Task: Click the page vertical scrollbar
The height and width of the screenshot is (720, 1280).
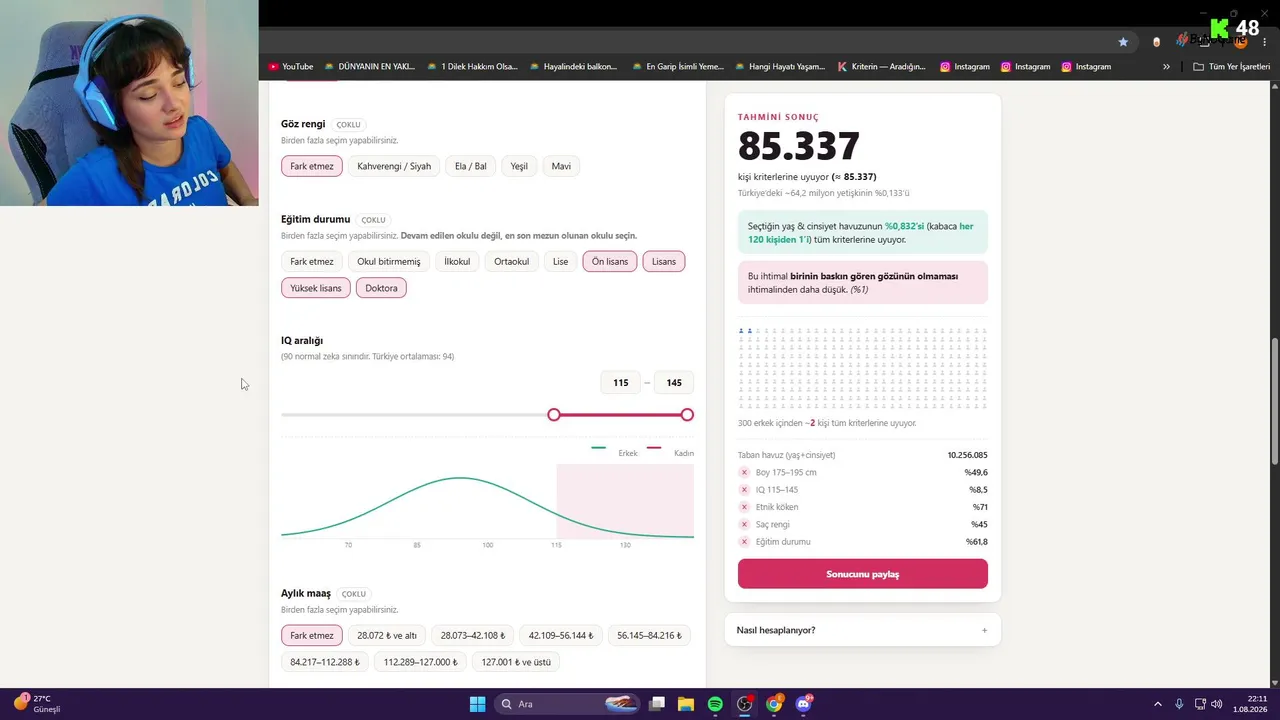Action: pyautogui.click(x=1274, y=400)
